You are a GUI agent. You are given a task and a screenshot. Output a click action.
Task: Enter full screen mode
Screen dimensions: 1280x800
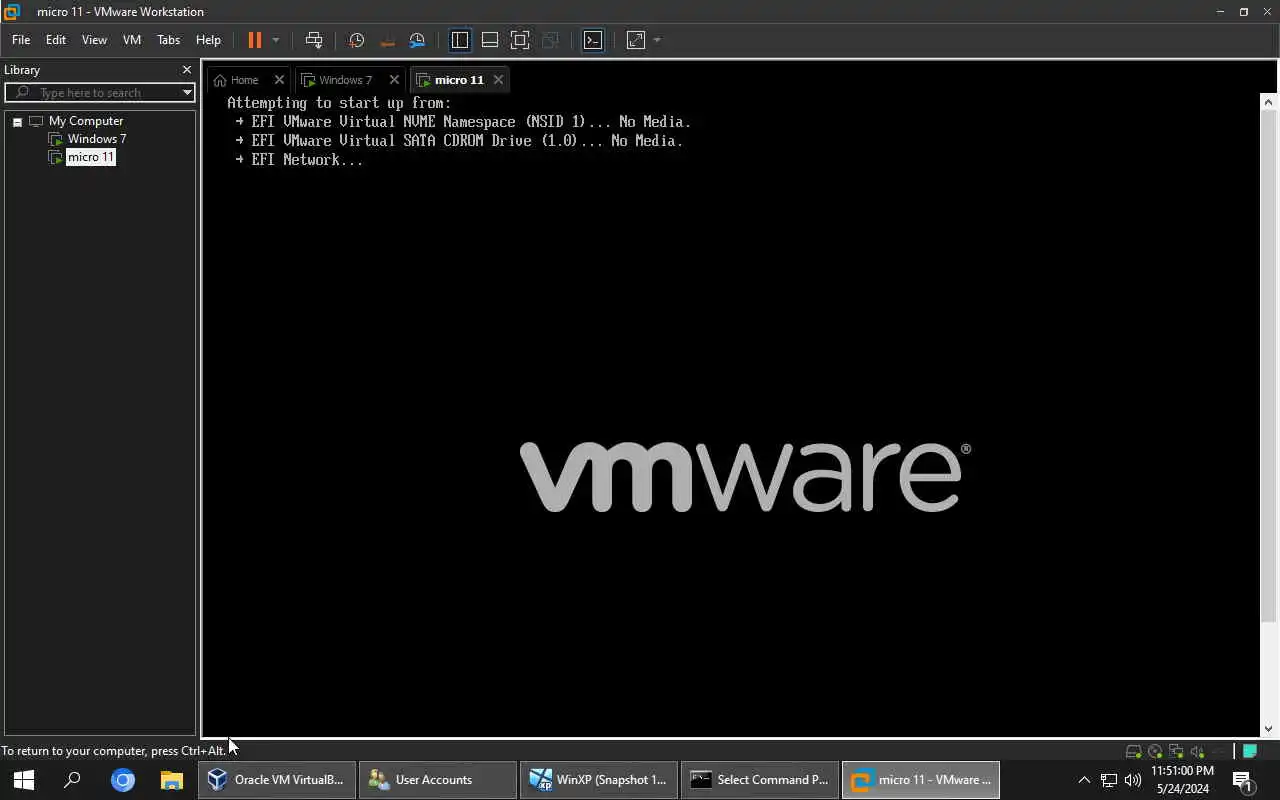coord(520,40)
